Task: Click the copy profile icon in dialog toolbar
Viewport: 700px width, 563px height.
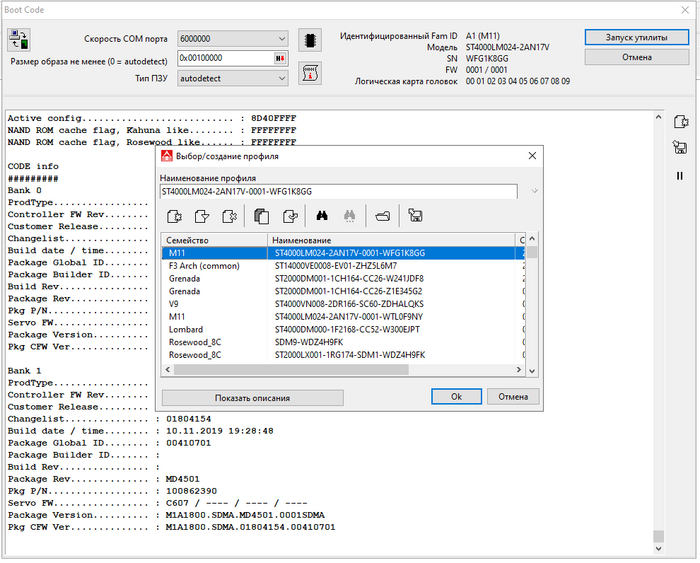Action: click(261, 215)
